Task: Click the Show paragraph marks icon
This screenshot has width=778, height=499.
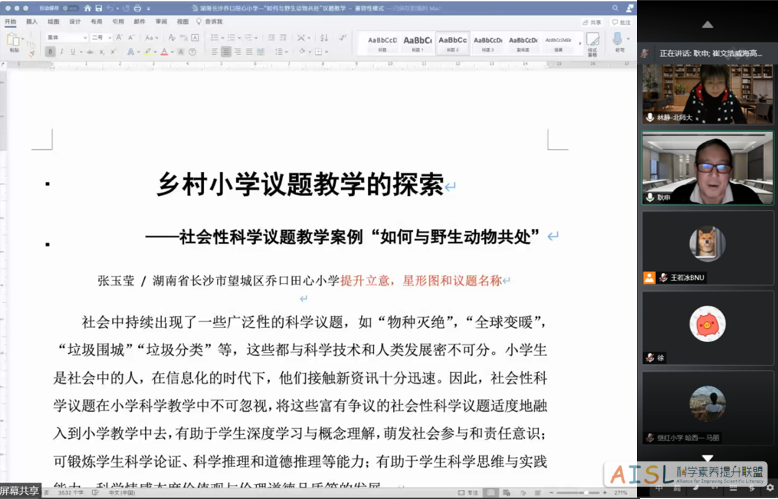Action: coord(342,38)
